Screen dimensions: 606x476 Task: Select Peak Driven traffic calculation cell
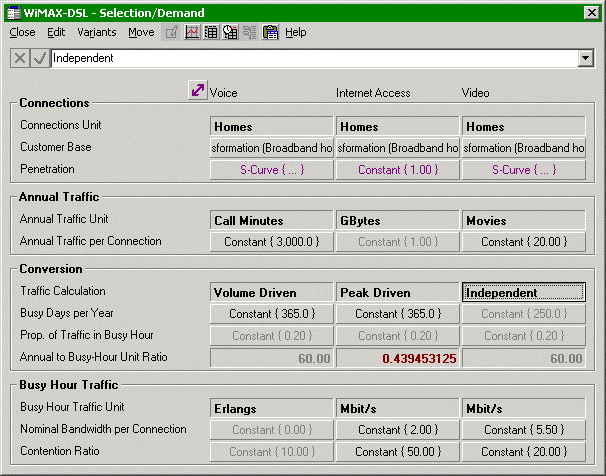(397, 292)
